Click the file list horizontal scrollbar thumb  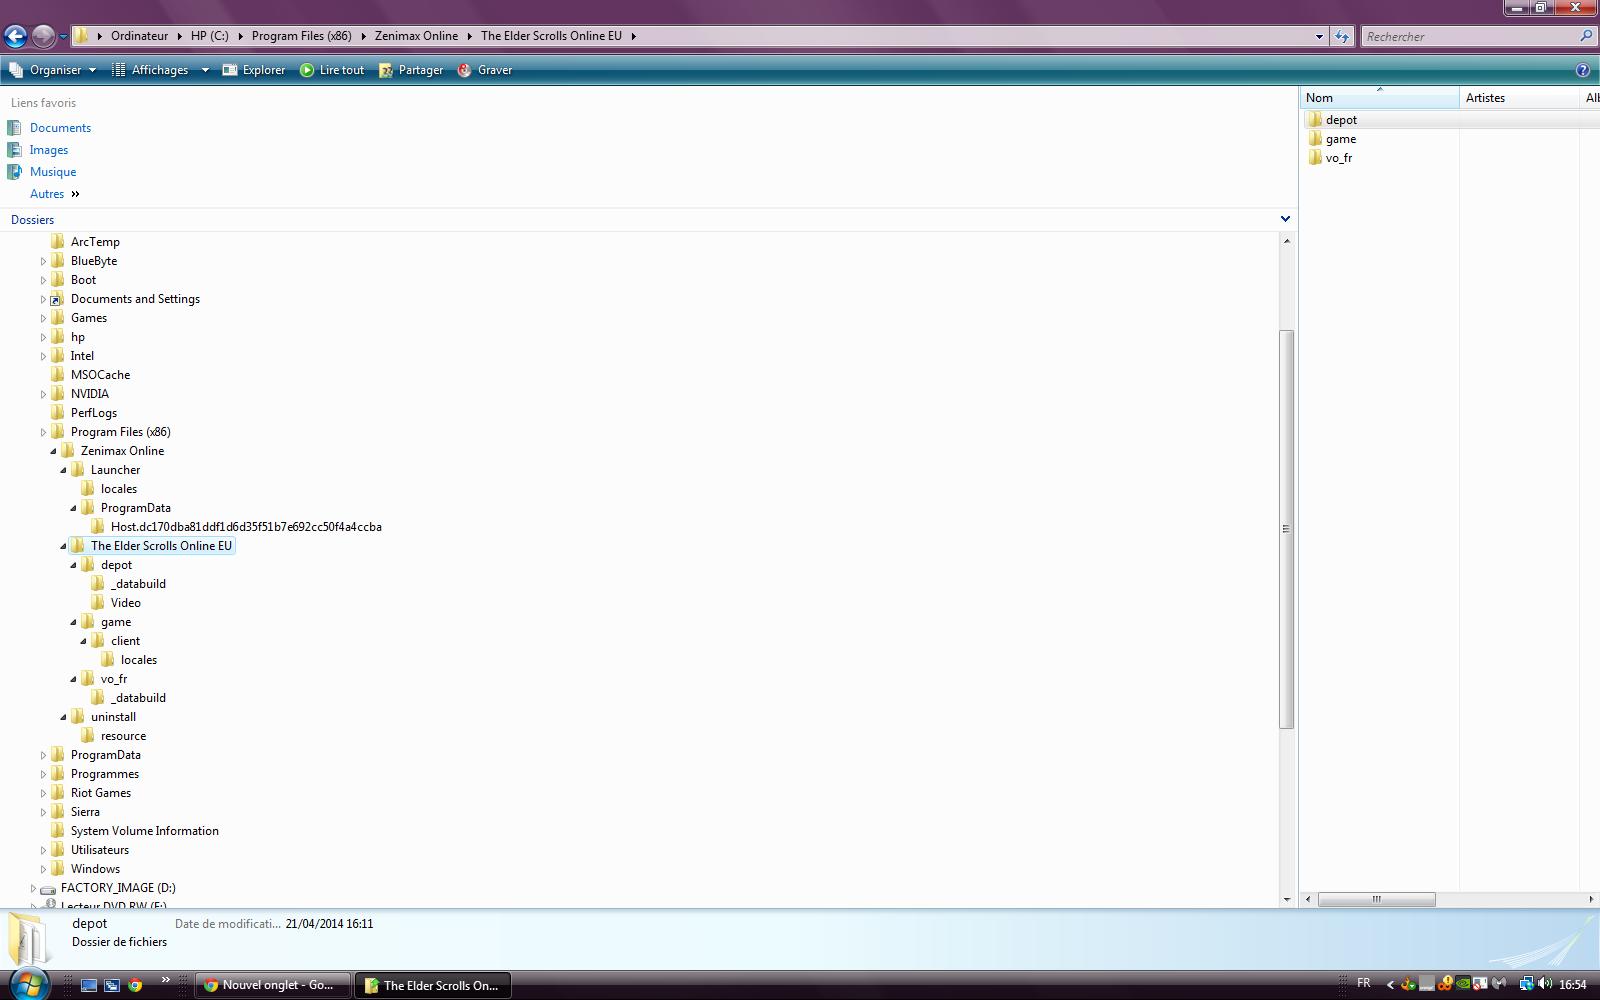[x=1376, y=899]
